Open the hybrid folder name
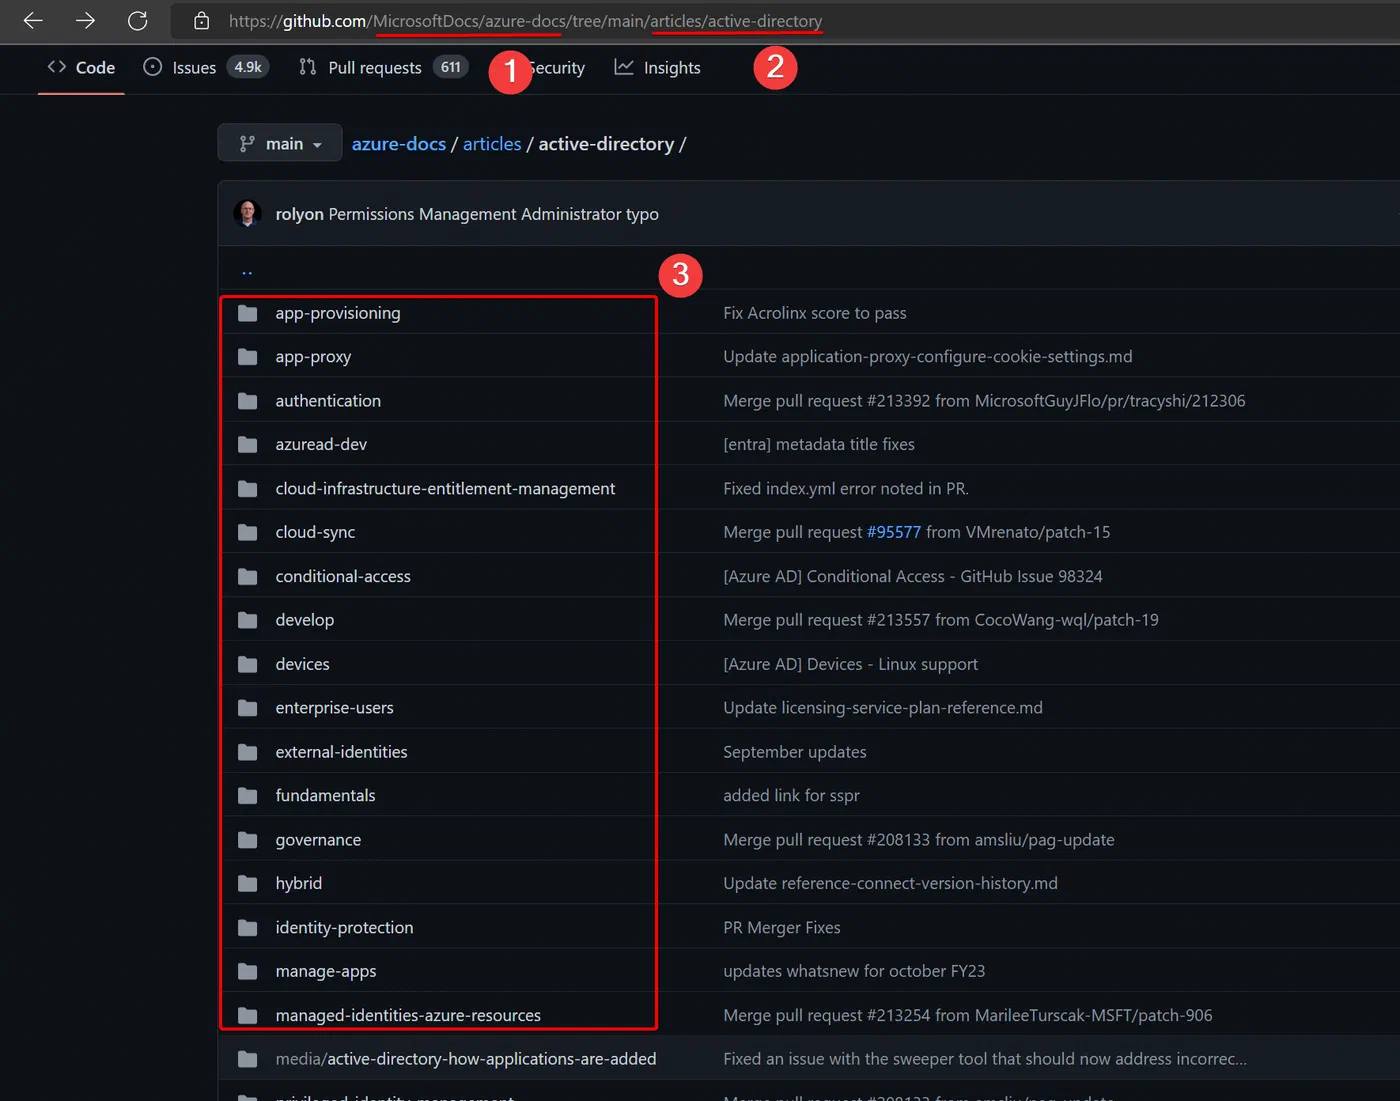 click(x=299, y=884)
